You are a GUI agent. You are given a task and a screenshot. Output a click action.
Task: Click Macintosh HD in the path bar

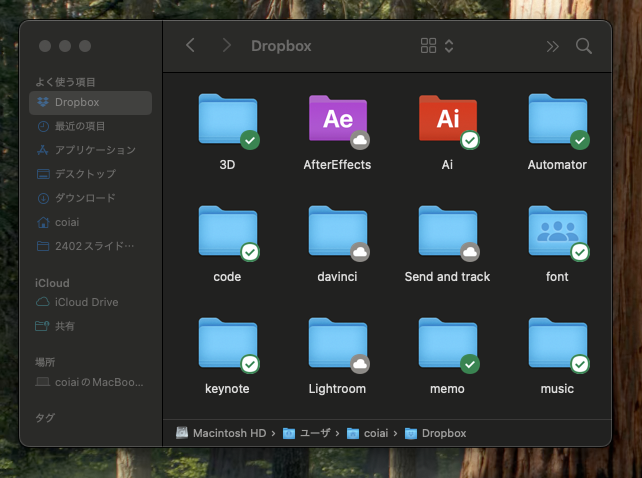click(221, 433)
